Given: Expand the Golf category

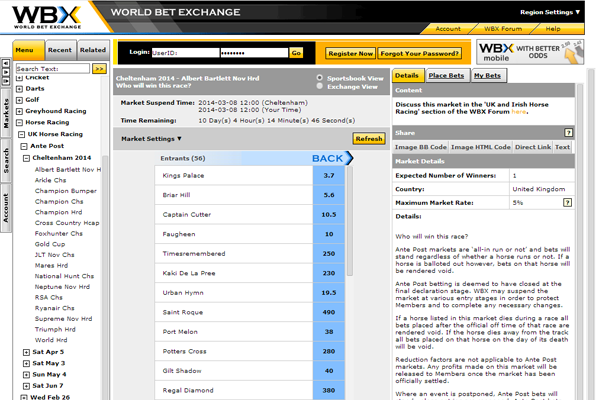Looking at the screenshot, I should coord(19,100).
